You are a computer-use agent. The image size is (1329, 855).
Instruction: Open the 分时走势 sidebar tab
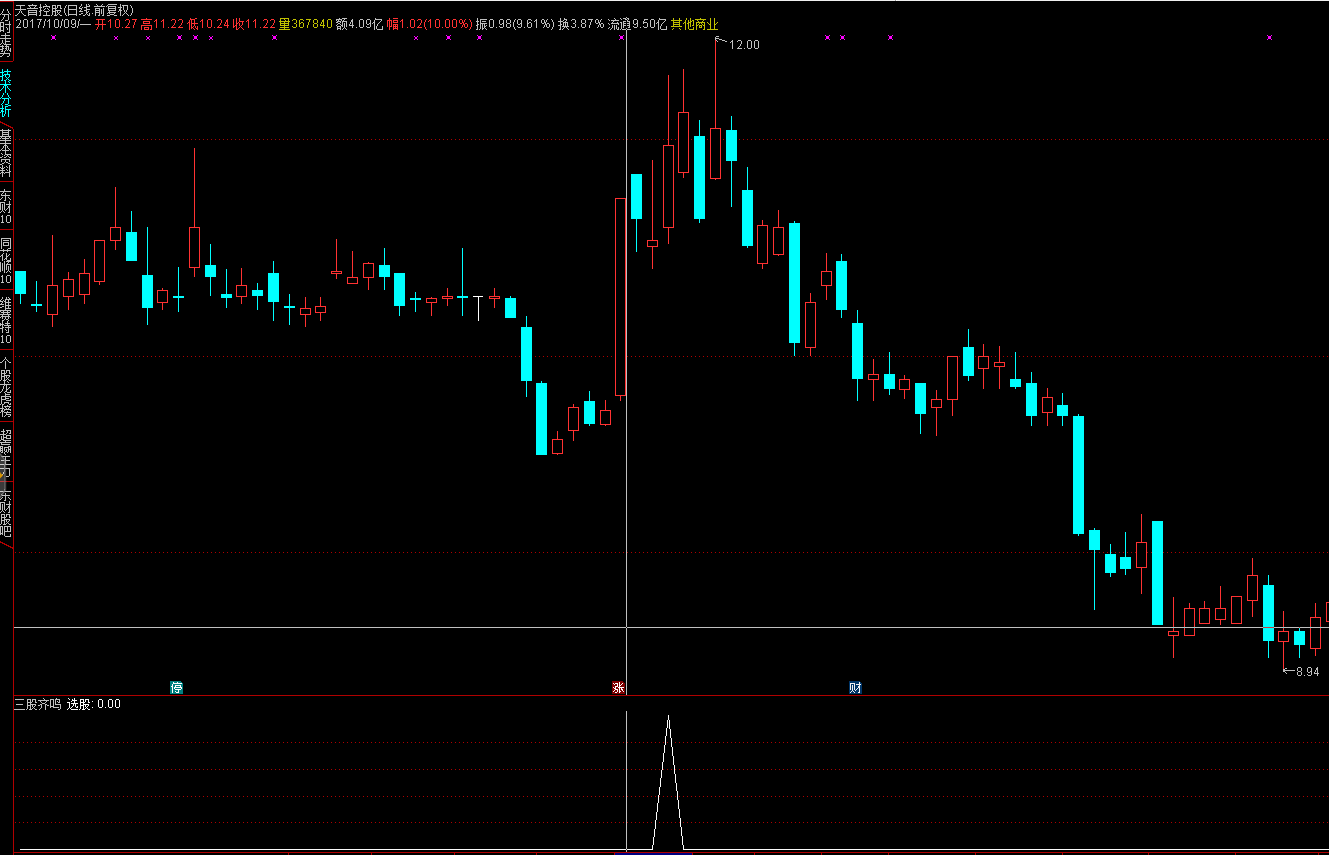pyautogui.click(x=6, y=31)
